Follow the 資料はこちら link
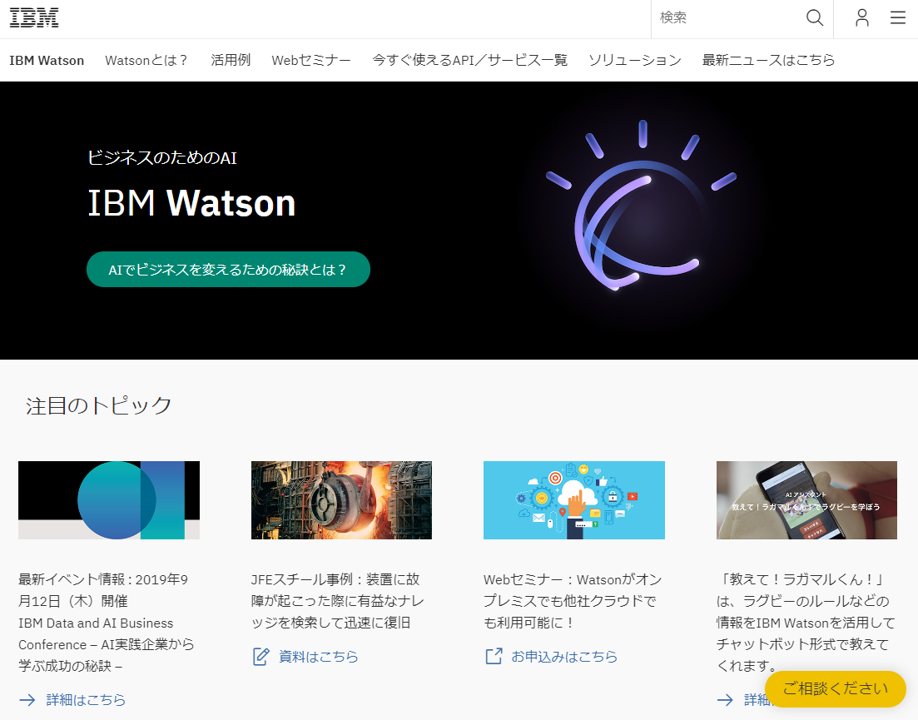The width and height of the screenshot is (918, 720). pyautogui.click(x=318, y=656)
